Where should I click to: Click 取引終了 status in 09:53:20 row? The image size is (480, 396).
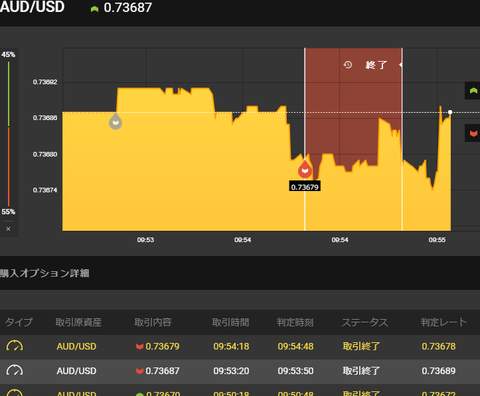[361, 371]
